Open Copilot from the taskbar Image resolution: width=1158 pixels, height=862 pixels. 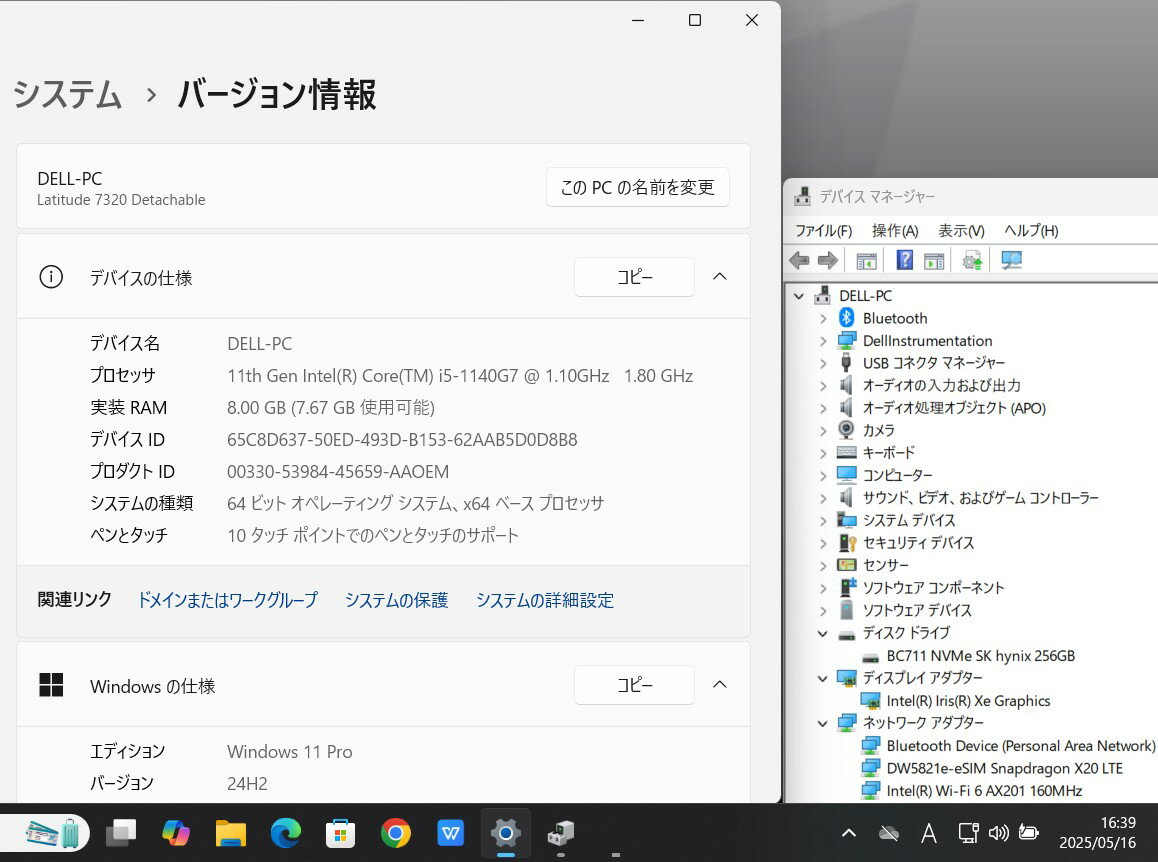coord(176,832)
